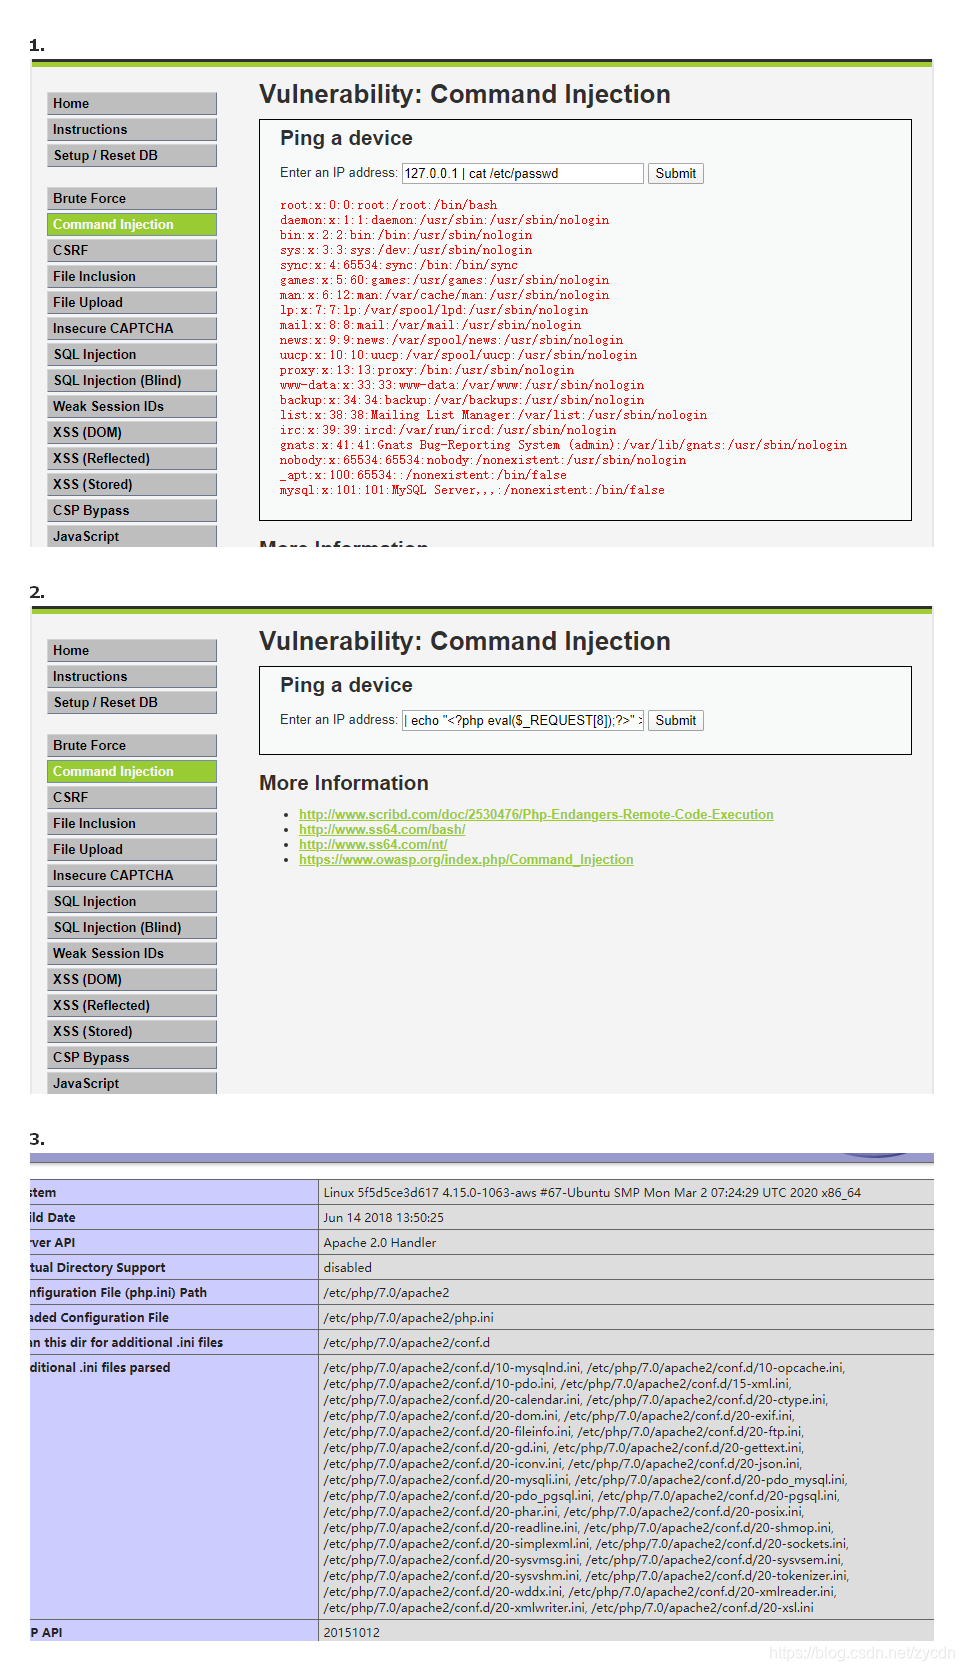This screenshot has width=964, height=1671.
Task: Select the 'Loaded Configuration File' label cell
Action: (x=174, y=1317)
